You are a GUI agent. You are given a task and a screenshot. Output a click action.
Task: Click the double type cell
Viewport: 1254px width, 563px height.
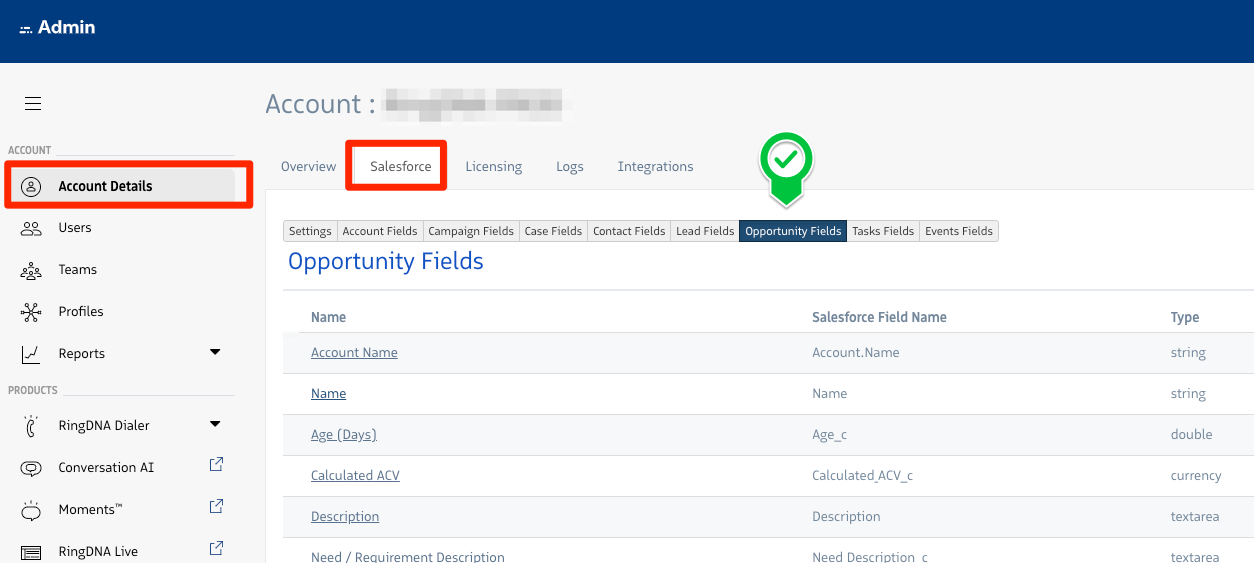point(1192,435)
